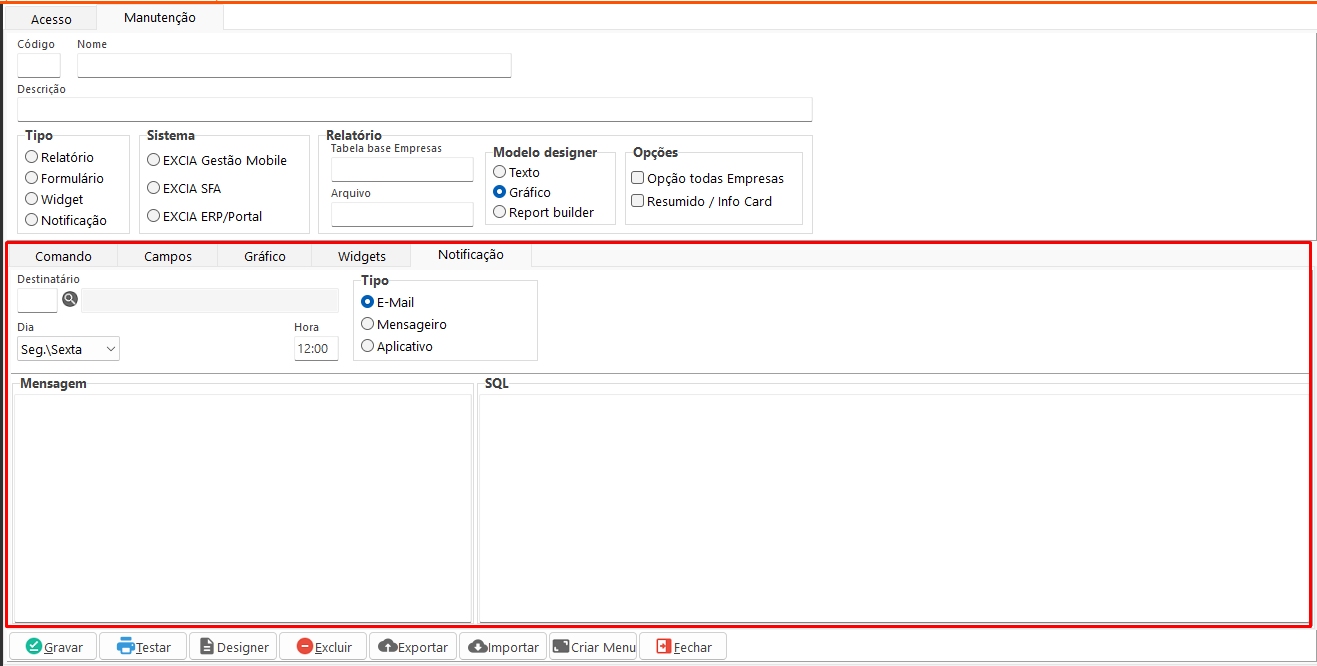Click the Exportar cloud upload button

pos(413,647)
